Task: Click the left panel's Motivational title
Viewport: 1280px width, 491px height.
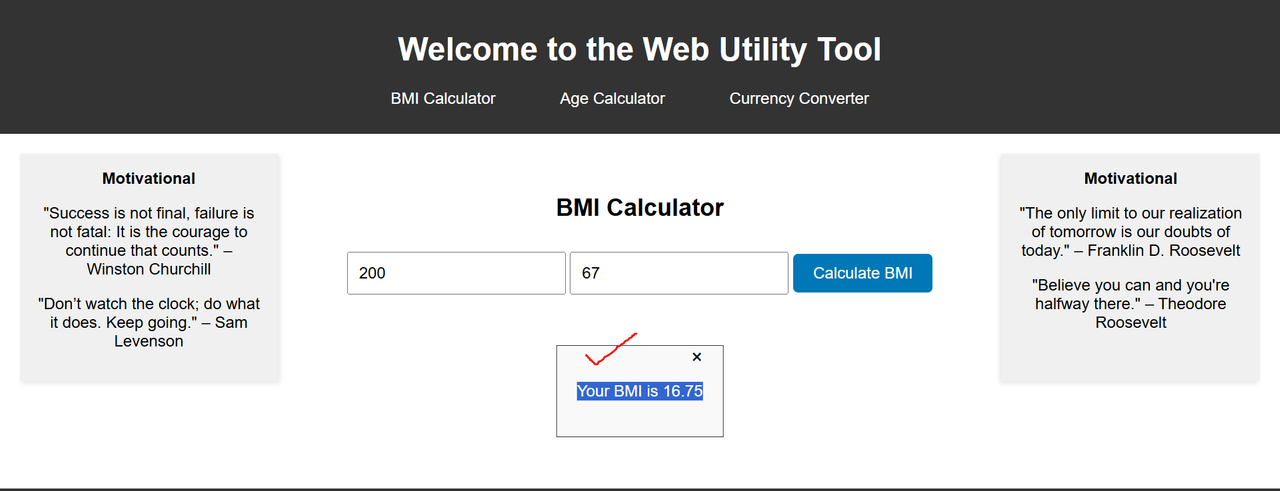Action: pyautogui.click(x=149, y=178)
